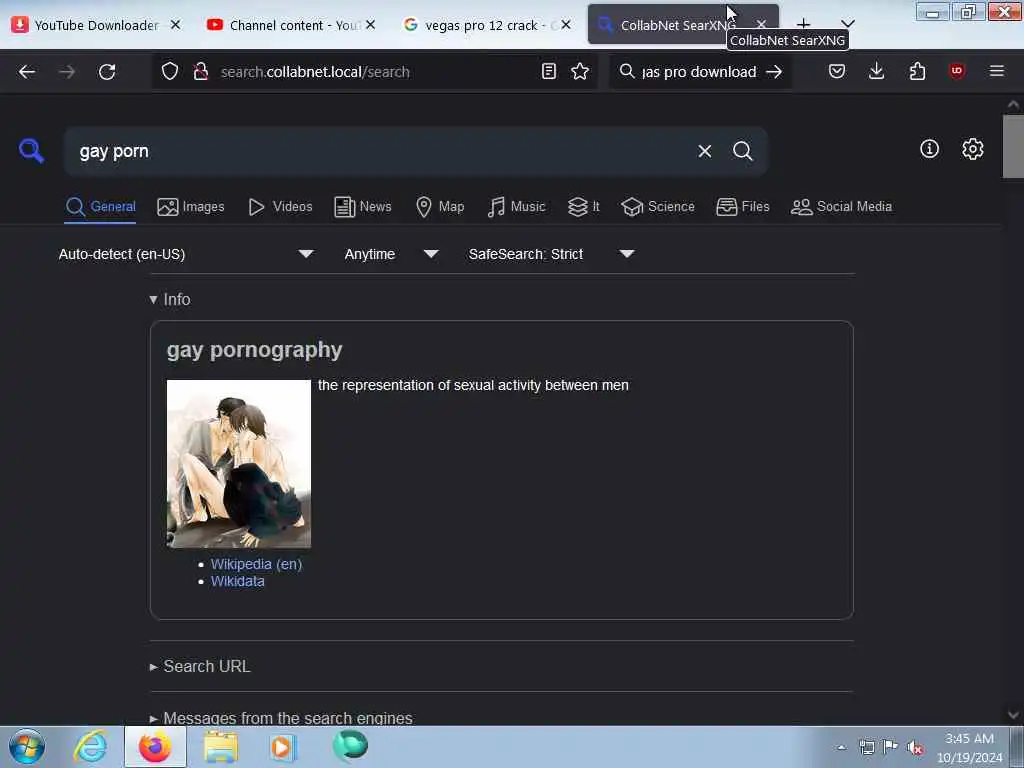Screen dimensions: 1024x768
Task: Open Windows Explorer folder on taskbar
Action: pos(221,746)
